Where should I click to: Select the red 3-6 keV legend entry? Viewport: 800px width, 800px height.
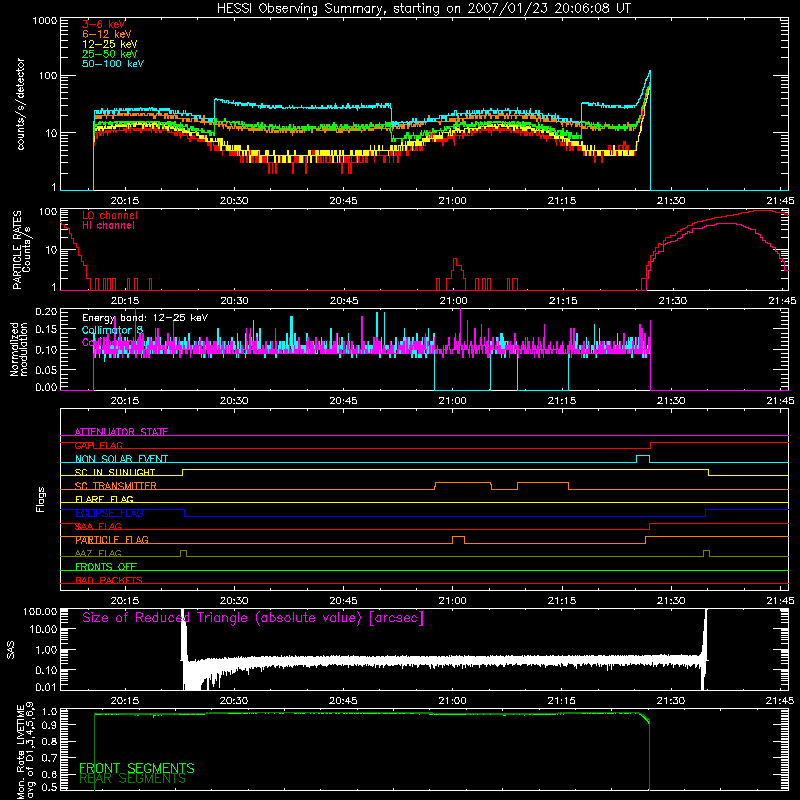tap(104, 24)
